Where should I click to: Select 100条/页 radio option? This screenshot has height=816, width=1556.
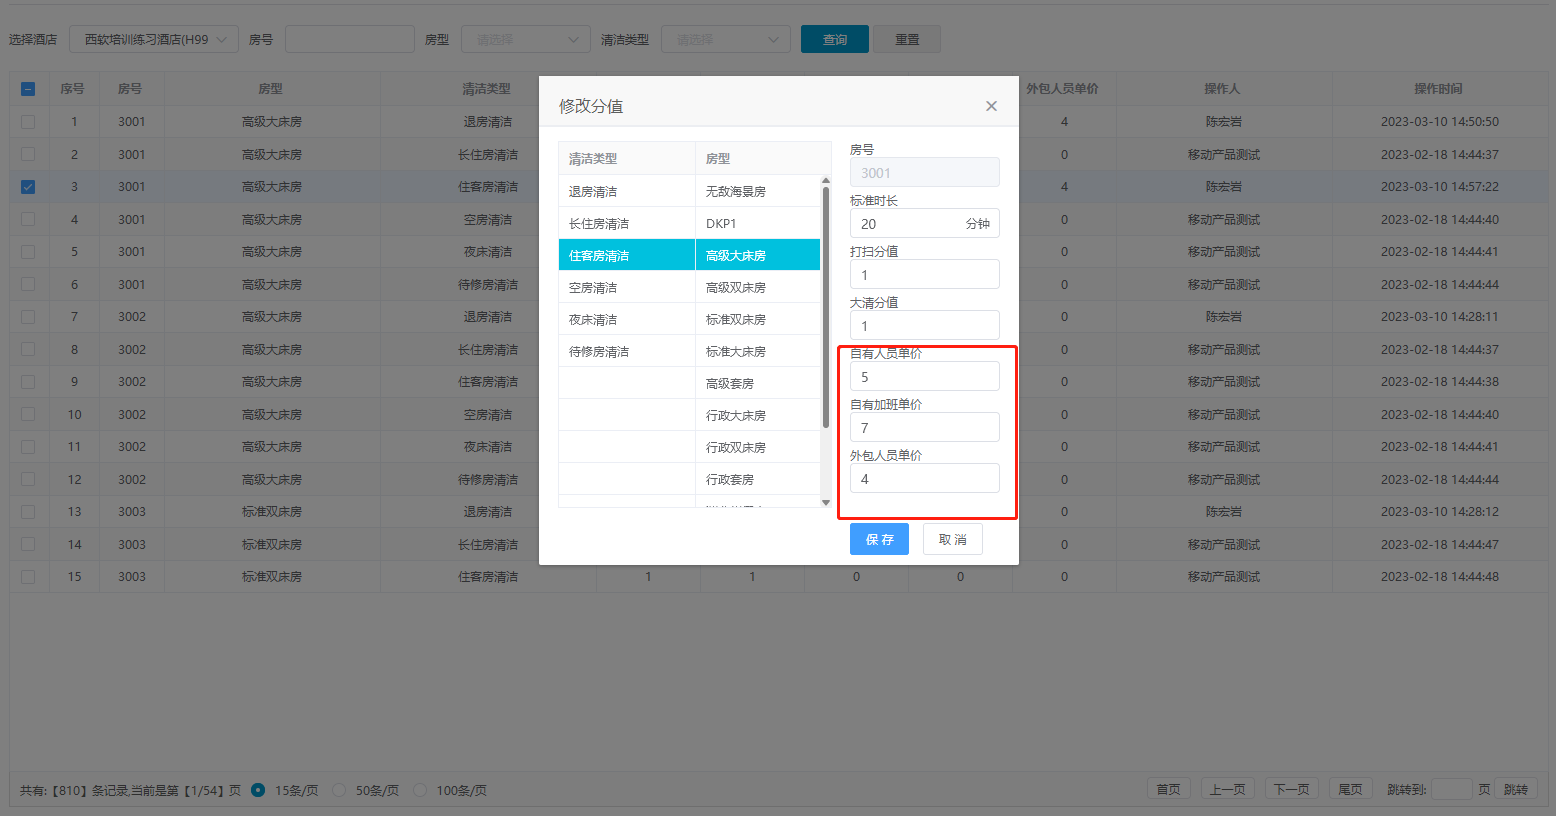click(x=420, y=790)
